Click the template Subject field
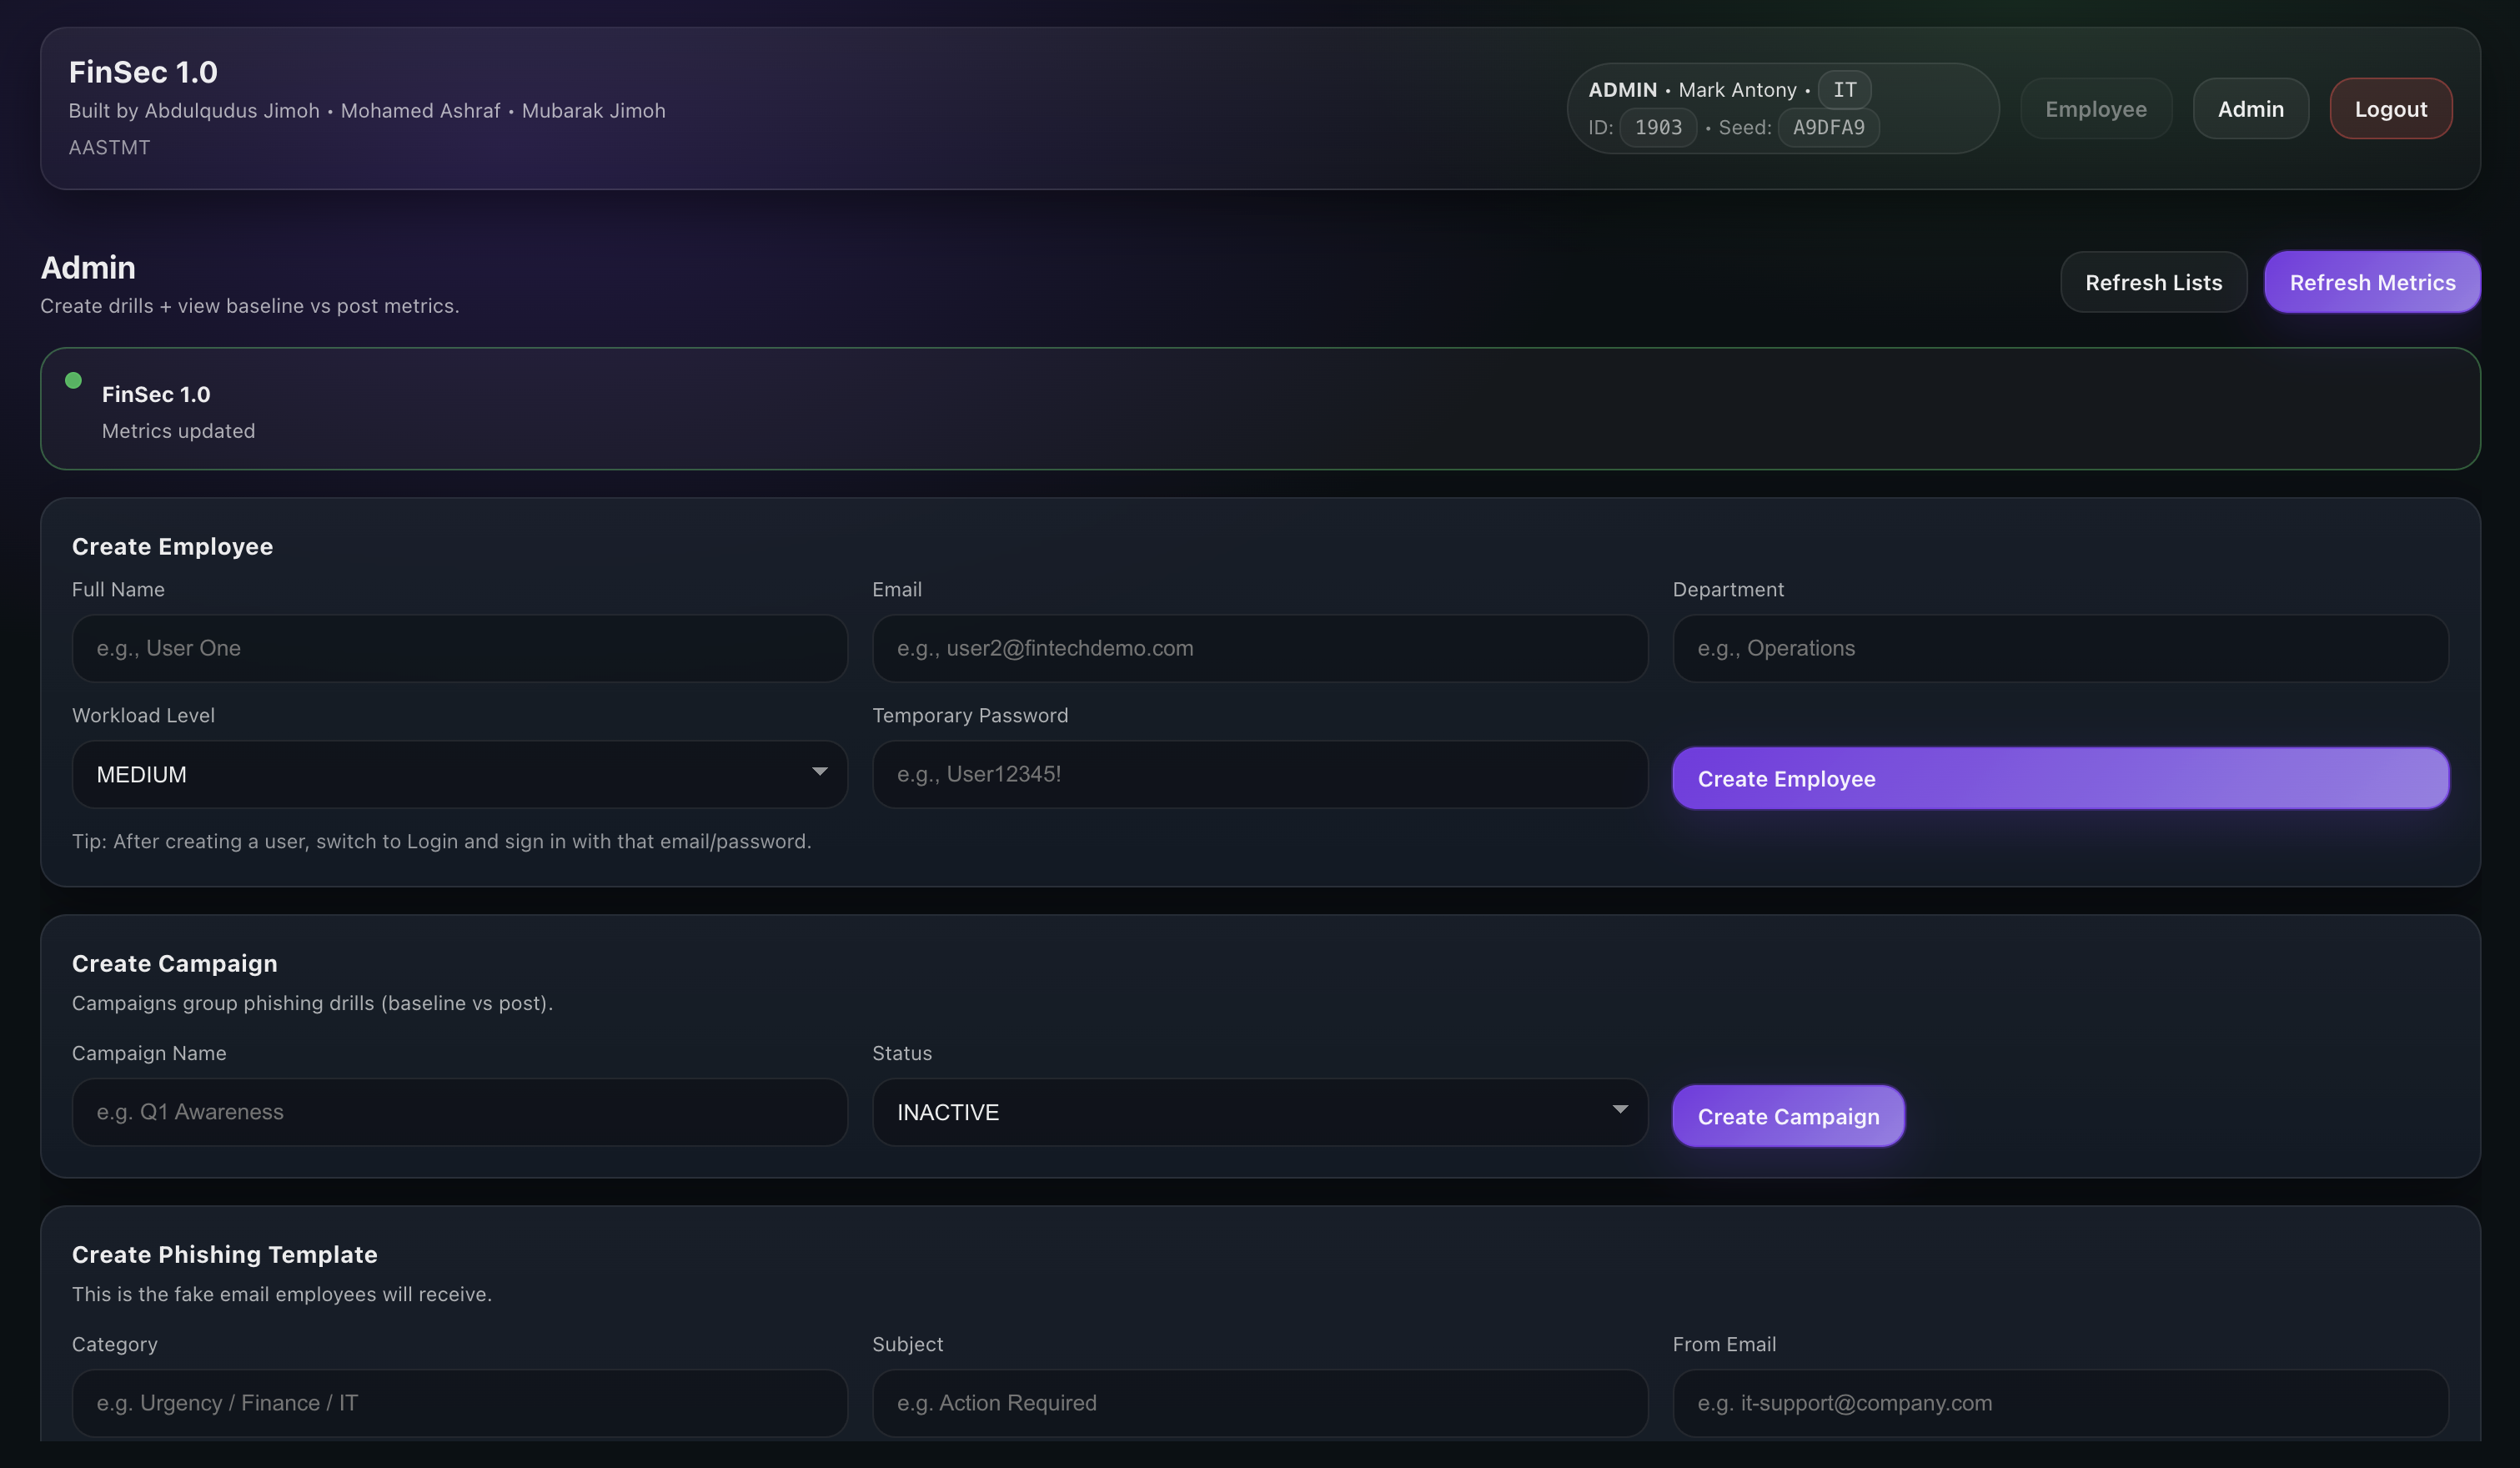 click(1259, 1402)
